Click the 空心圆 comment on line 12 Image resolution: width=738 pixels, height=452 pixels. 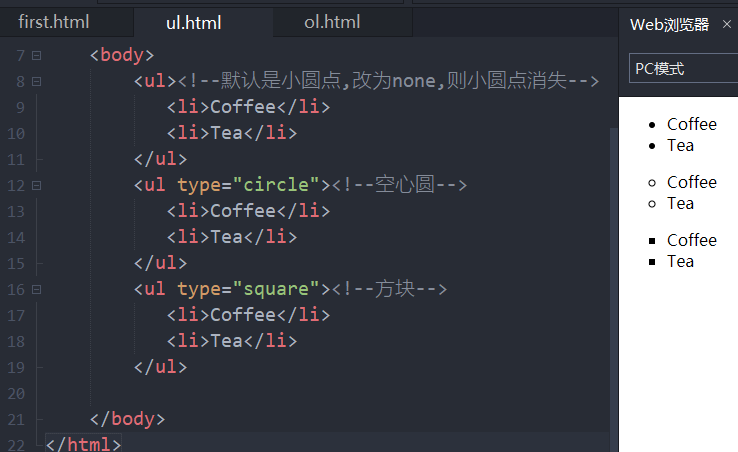(400, 185)
